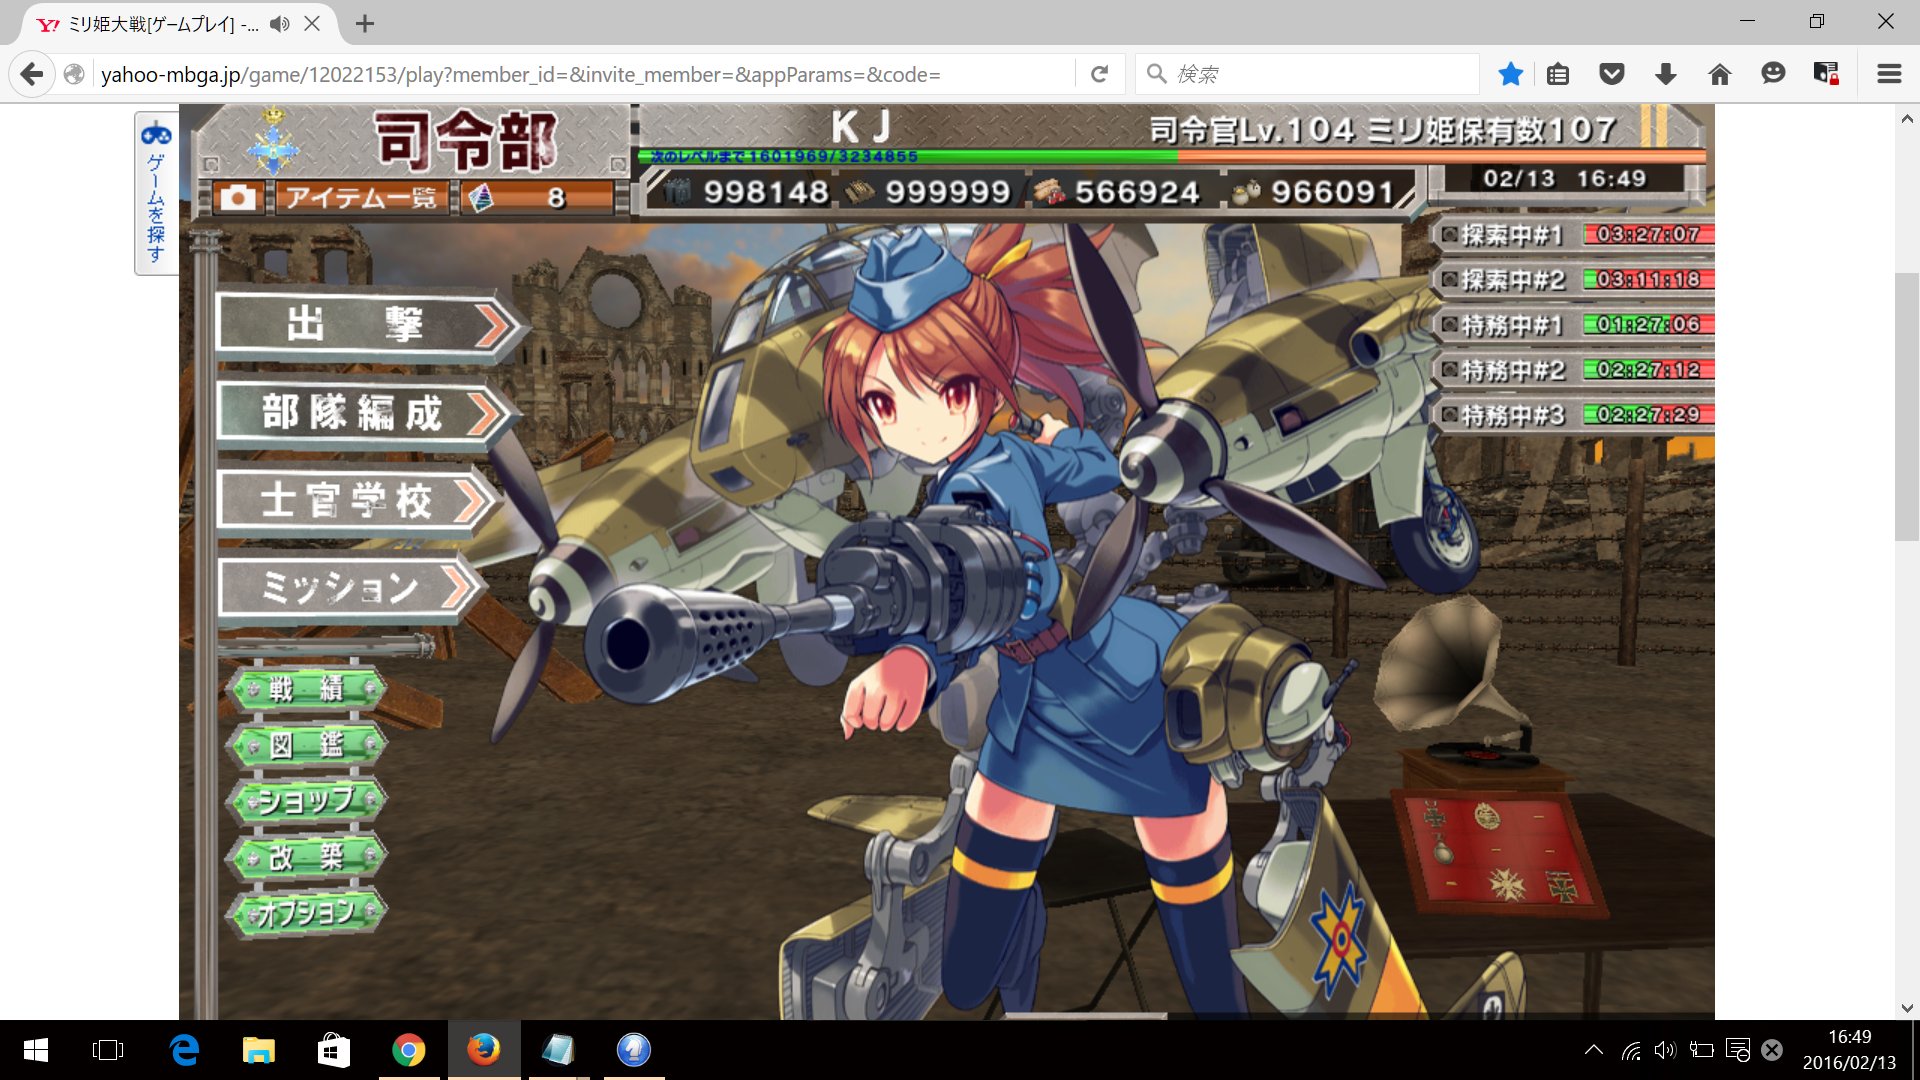Go back with browser back arrow
The image size is (1920, 1080).
click(32, 74)
